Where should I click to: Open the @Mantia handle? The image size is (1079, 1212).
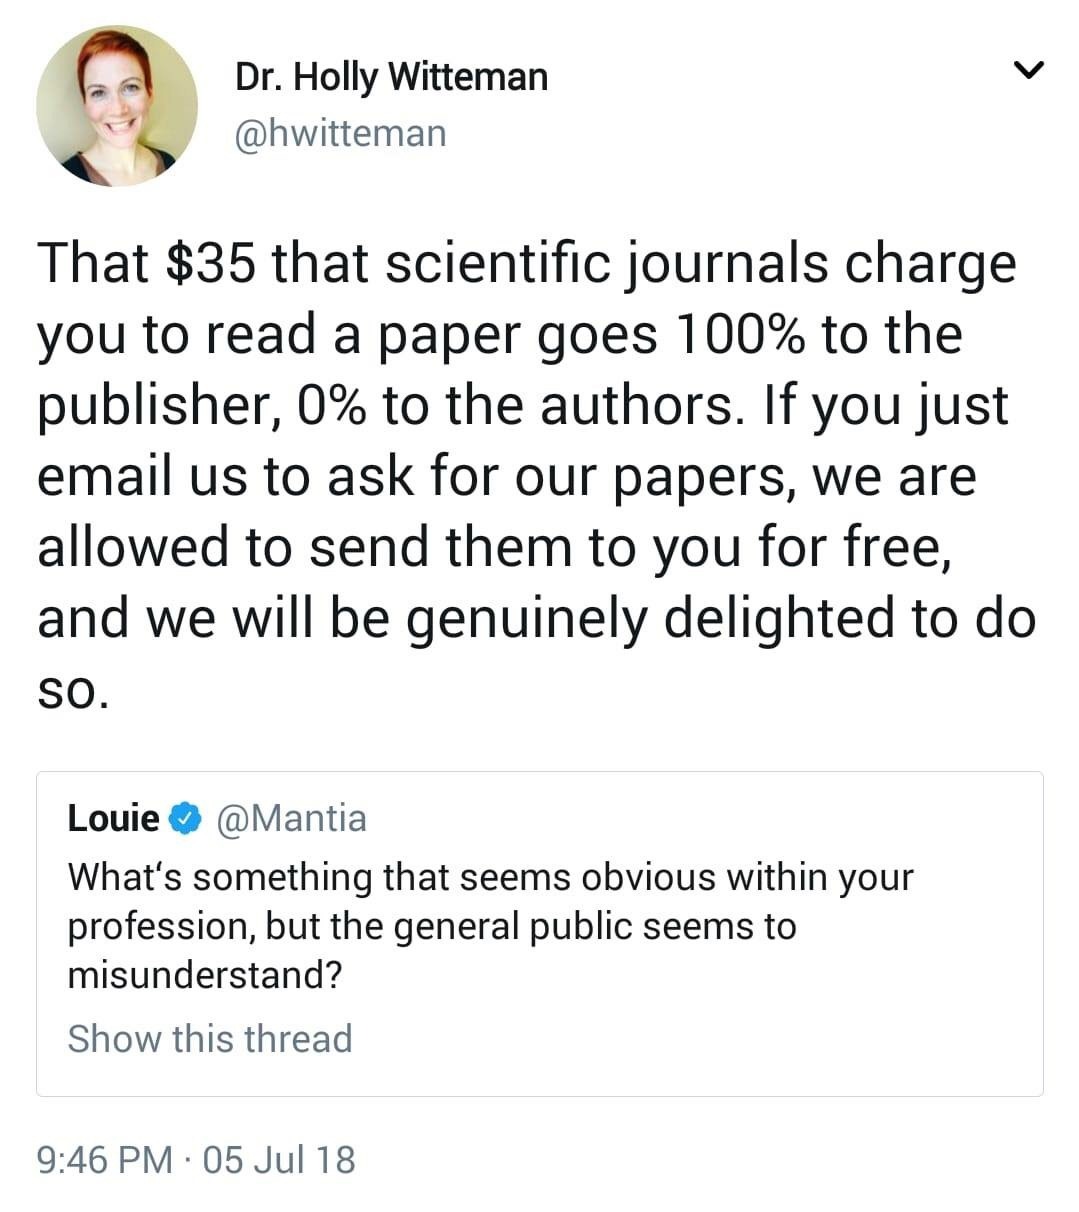coord(291,819)
